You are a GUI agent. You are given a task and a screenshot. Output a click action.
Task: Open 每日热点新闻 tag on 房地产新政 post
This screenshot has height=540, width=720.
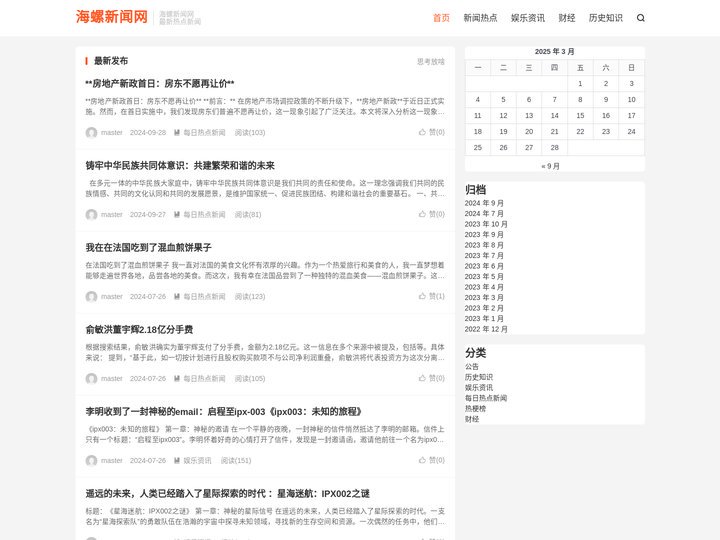204,133
